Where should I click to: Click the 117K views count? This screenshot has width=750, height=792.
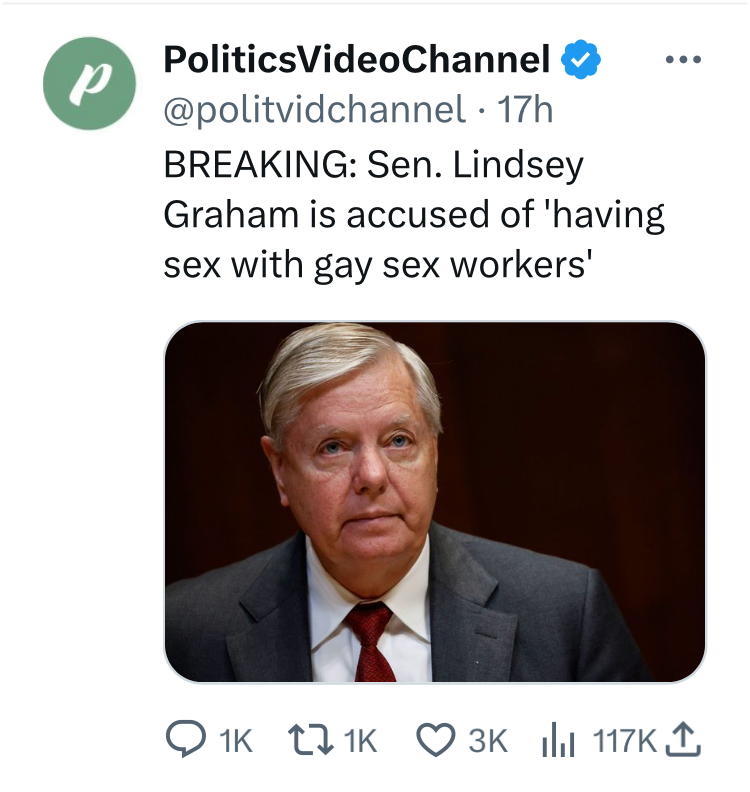pos(624,741)
